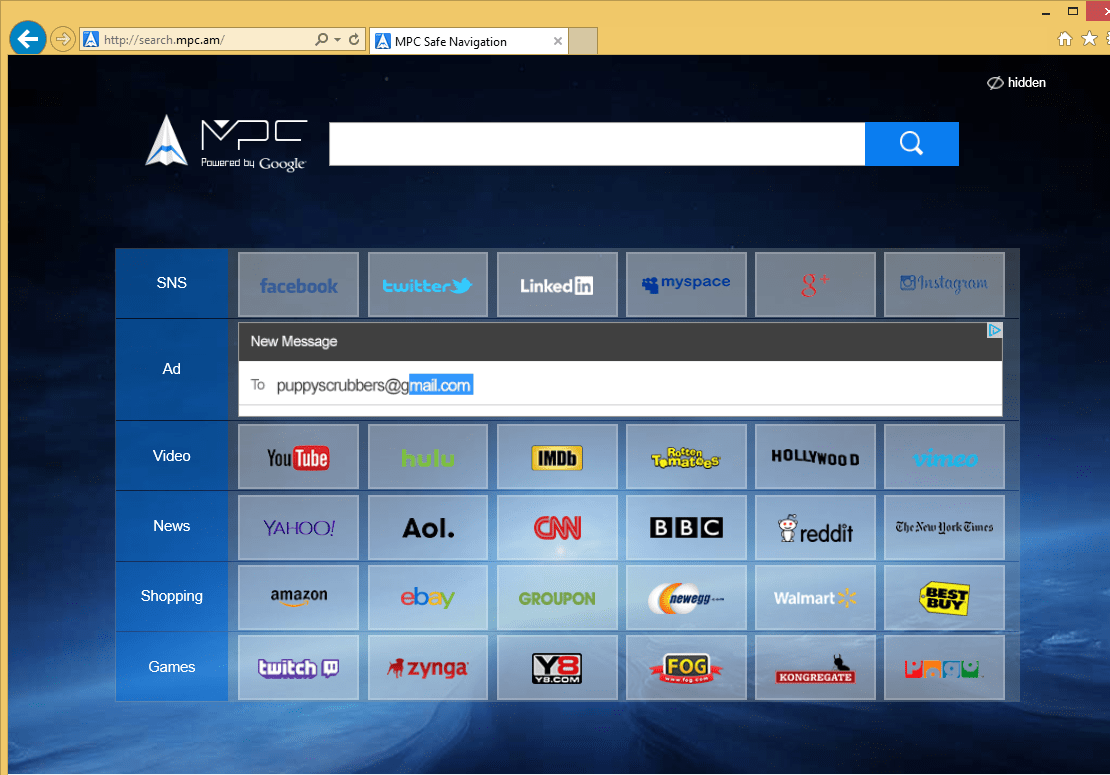The height and width of the screenshot is (775, 1110).
Task: Click the browser Forward button
Action: pos(63,39)
